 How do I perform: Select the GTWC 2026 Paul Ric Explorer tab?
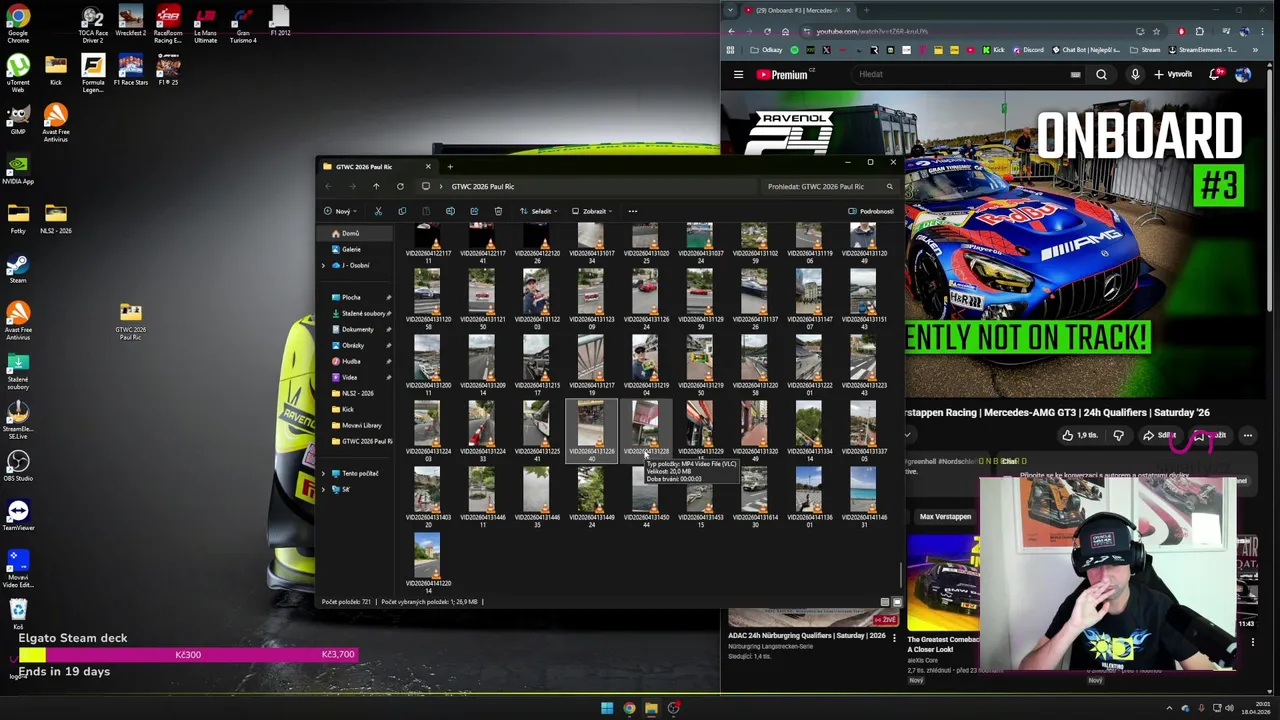click(377, 167)
